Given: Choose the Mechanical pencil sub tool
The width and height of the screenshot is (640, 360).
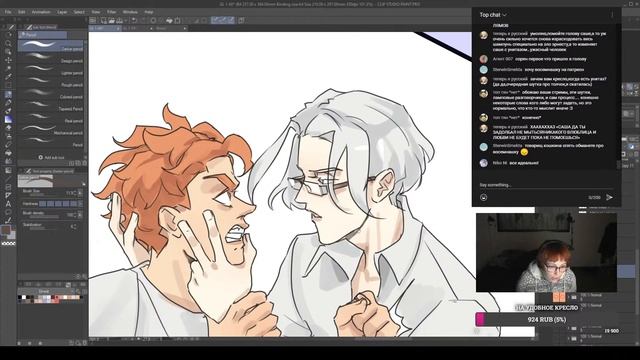Looking at the screenshot, I should pos(51,129).
